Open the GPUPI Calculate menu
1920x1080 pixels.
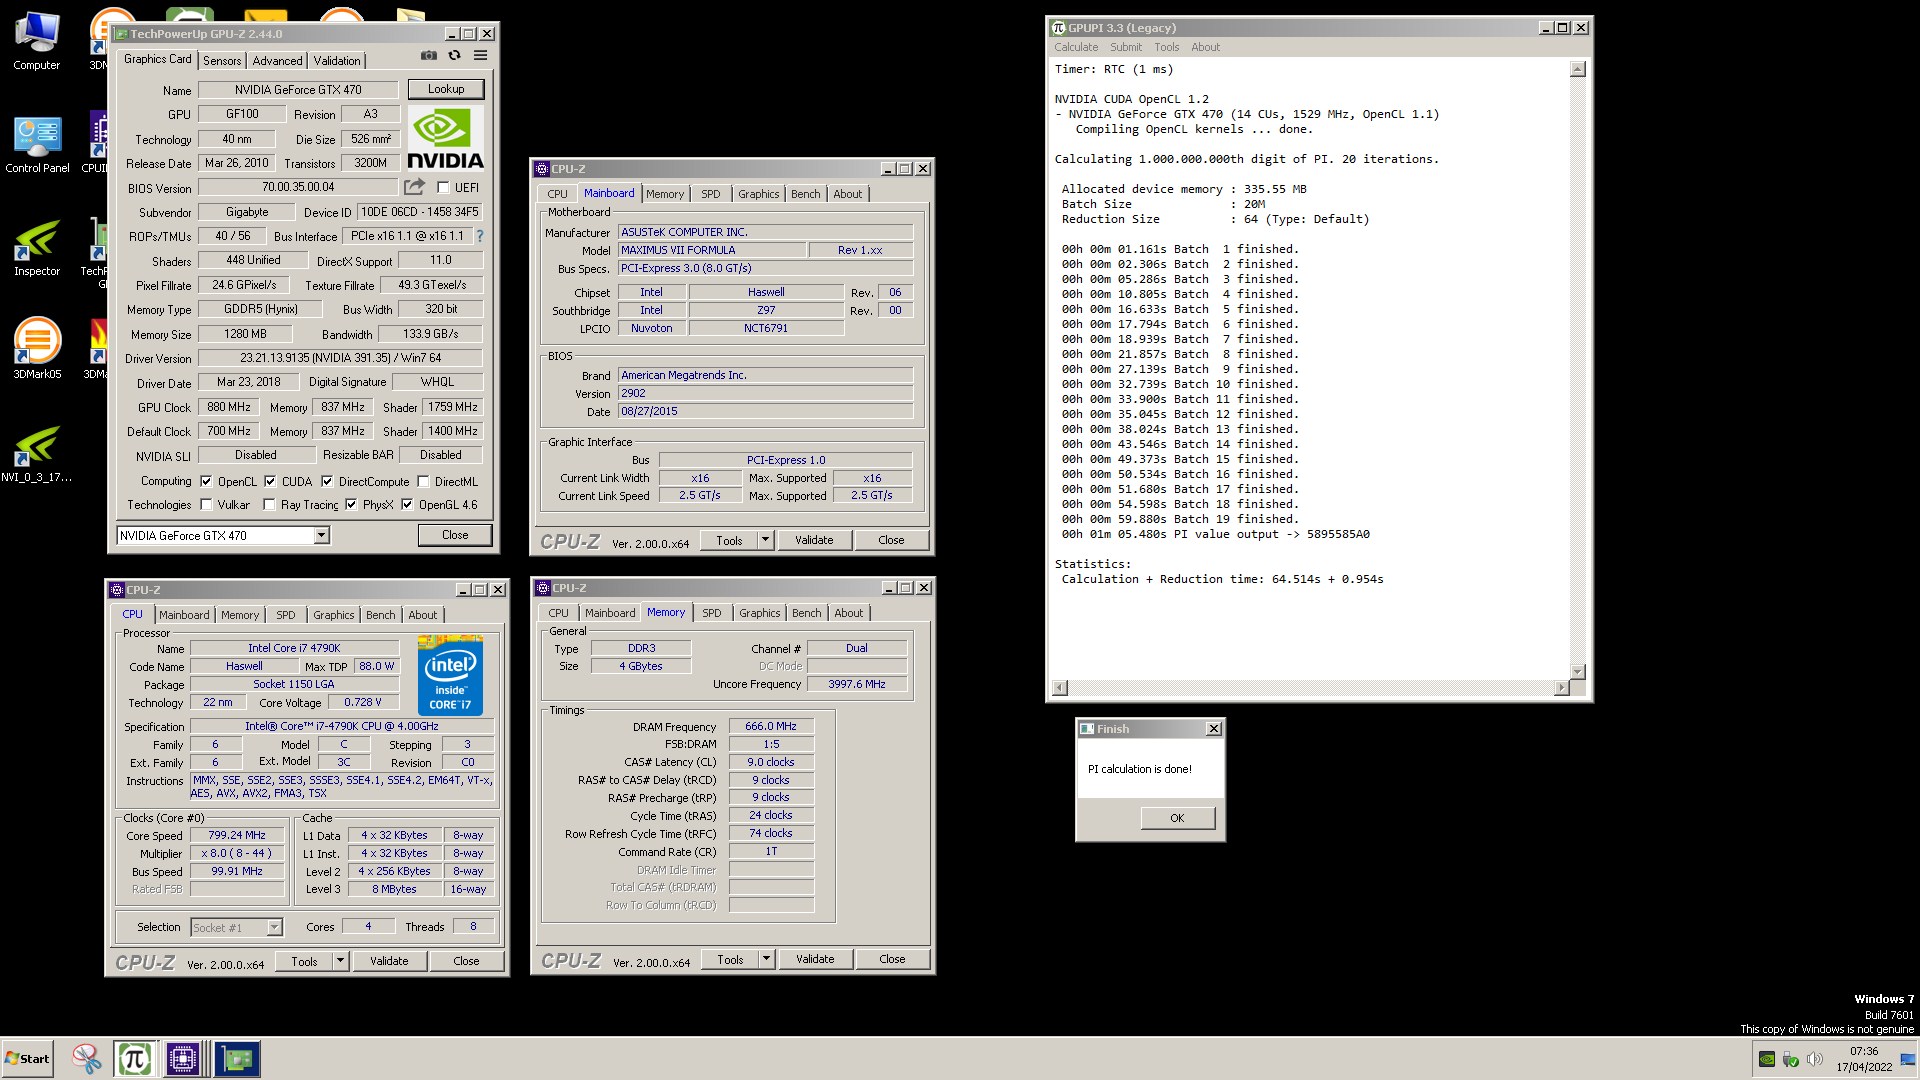tap(1076, 47)
